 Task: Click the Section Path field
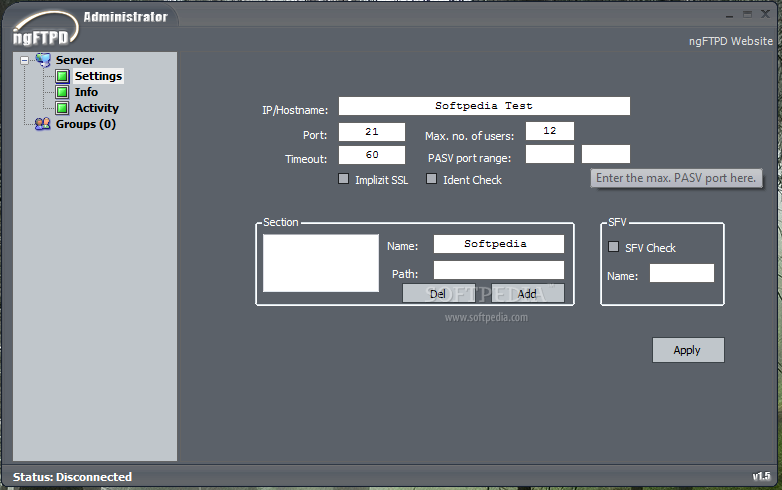point(499,270)
